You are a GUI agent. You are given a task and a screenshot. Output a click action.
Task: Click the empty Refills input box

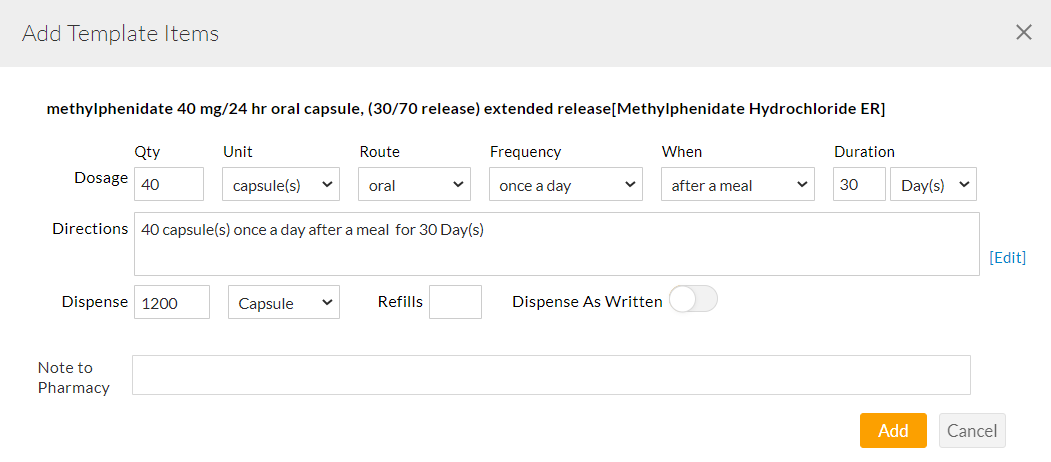[455, 302]
